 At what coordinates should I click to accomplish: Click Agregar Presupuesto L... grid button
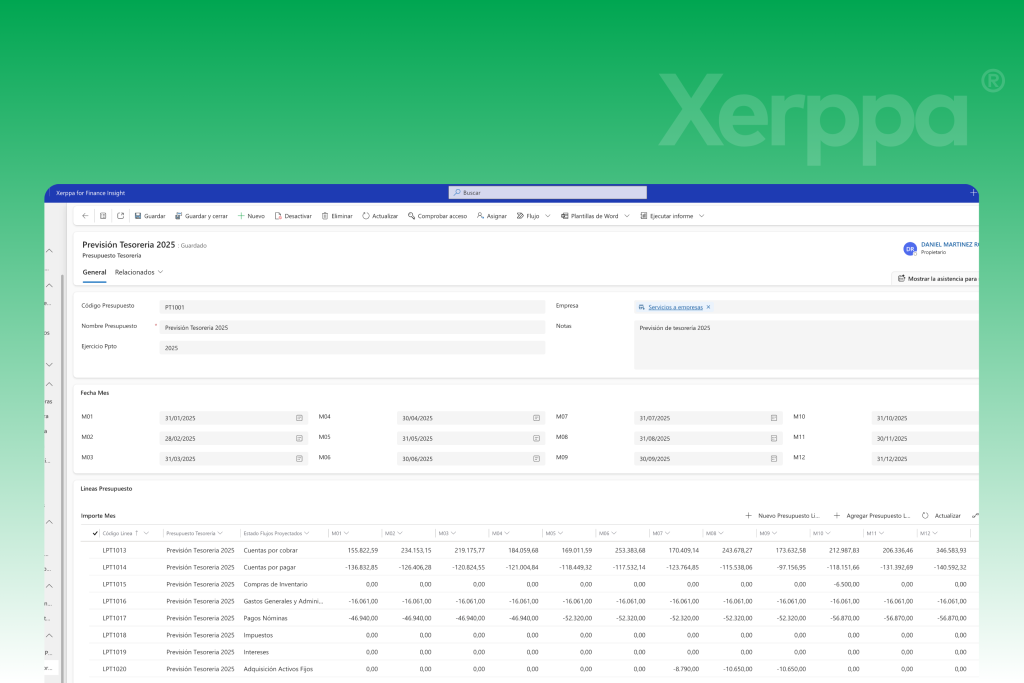click(x=872, y=516)
